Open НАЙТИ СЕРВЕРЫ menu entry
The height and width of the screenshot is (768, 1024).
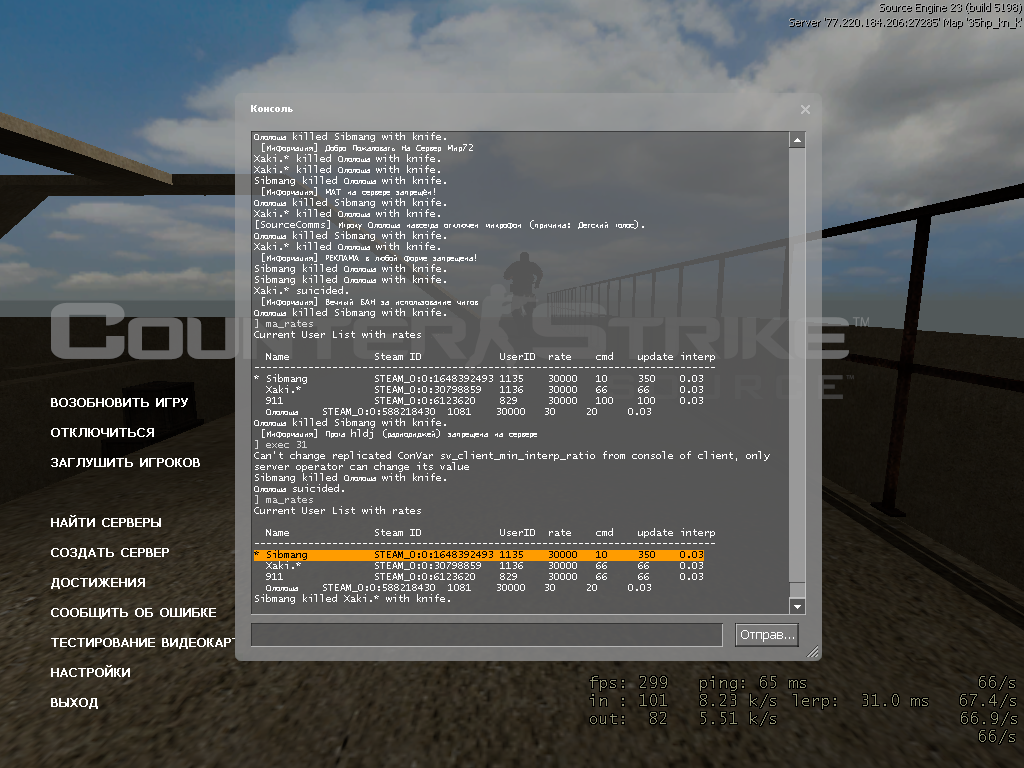(x=106, y=522)
